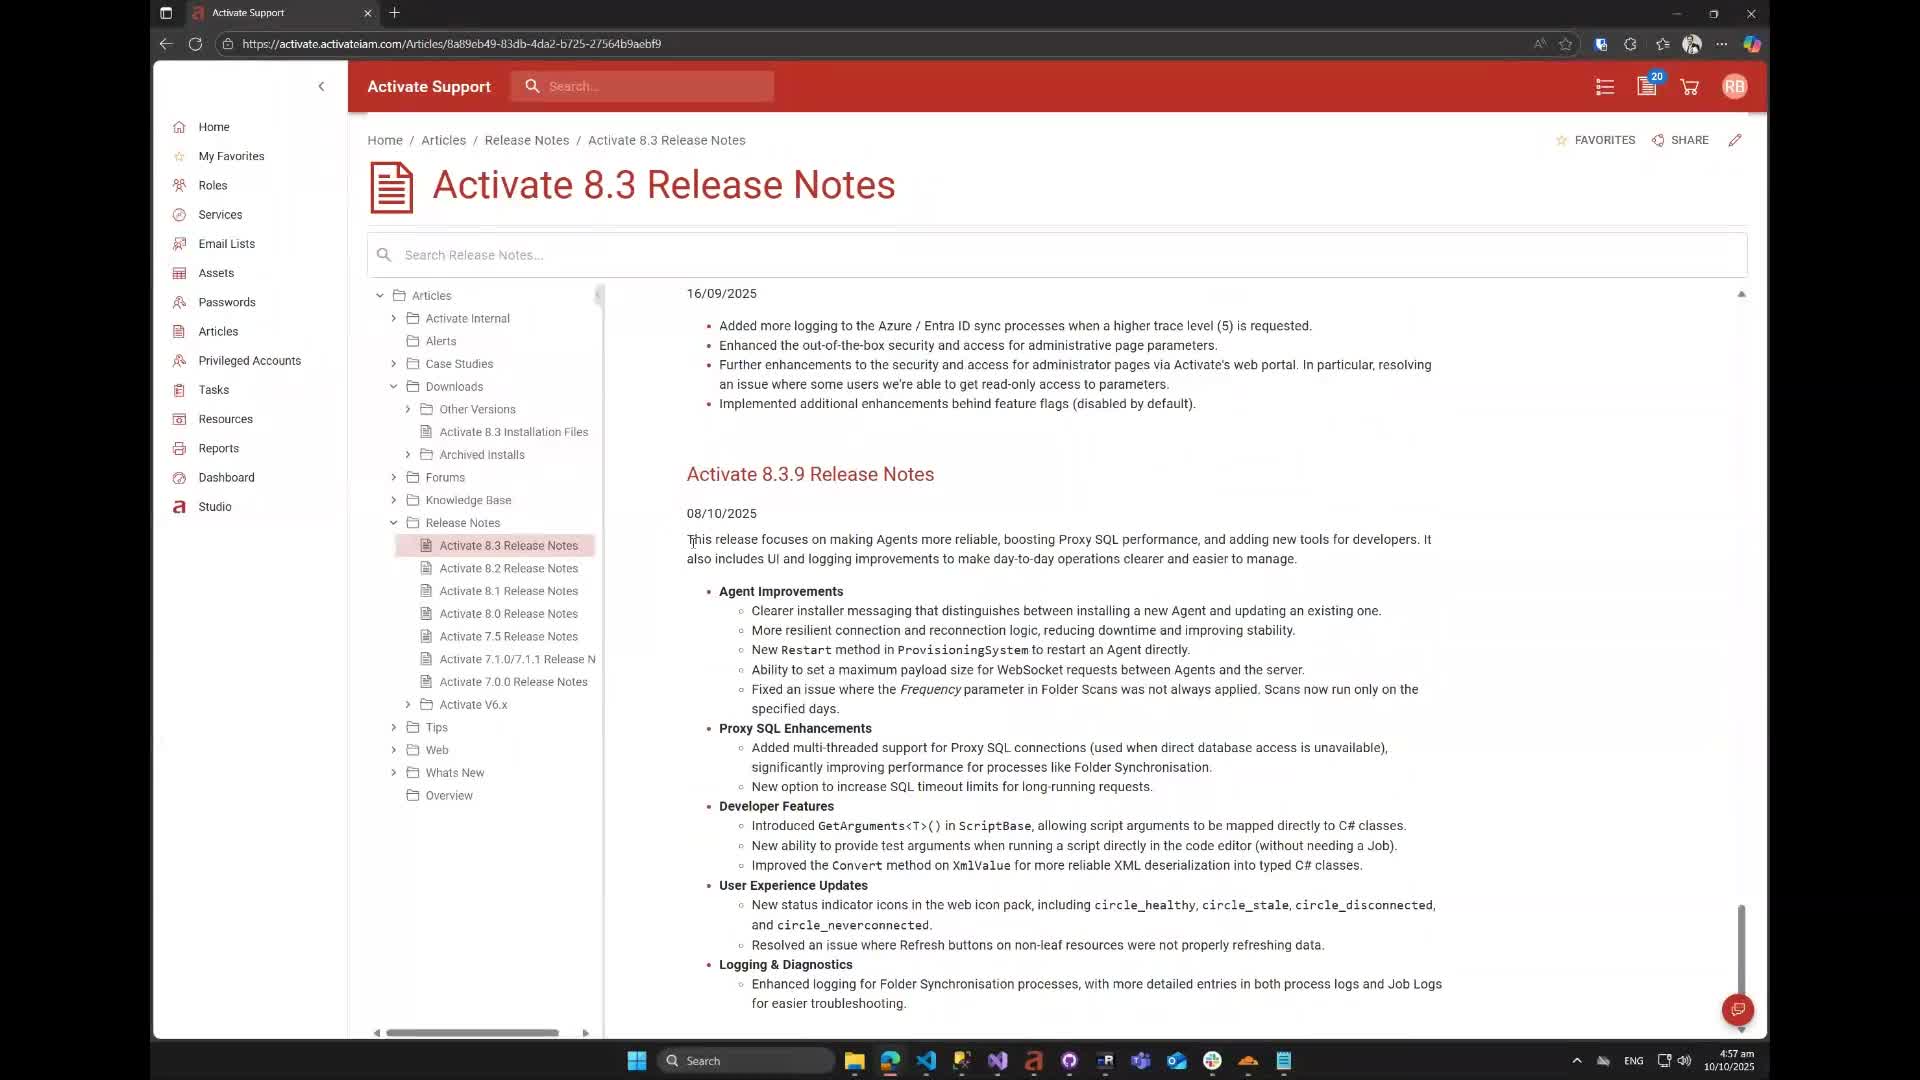The image size is (1920, 1080).
Task: Click the Release Notes breadcrumb link
Action: coord(527,141)
